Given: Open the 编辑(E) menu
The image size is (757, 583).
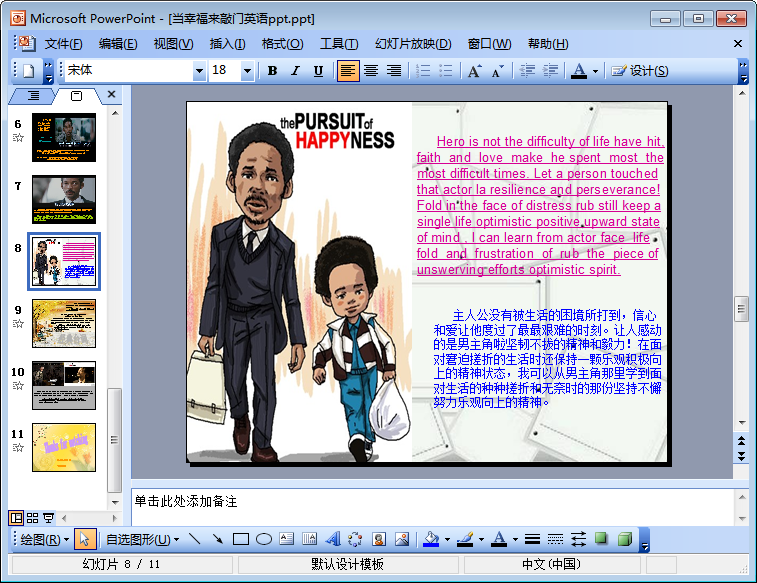Looking at the screenshot, I should click(118, 44).
